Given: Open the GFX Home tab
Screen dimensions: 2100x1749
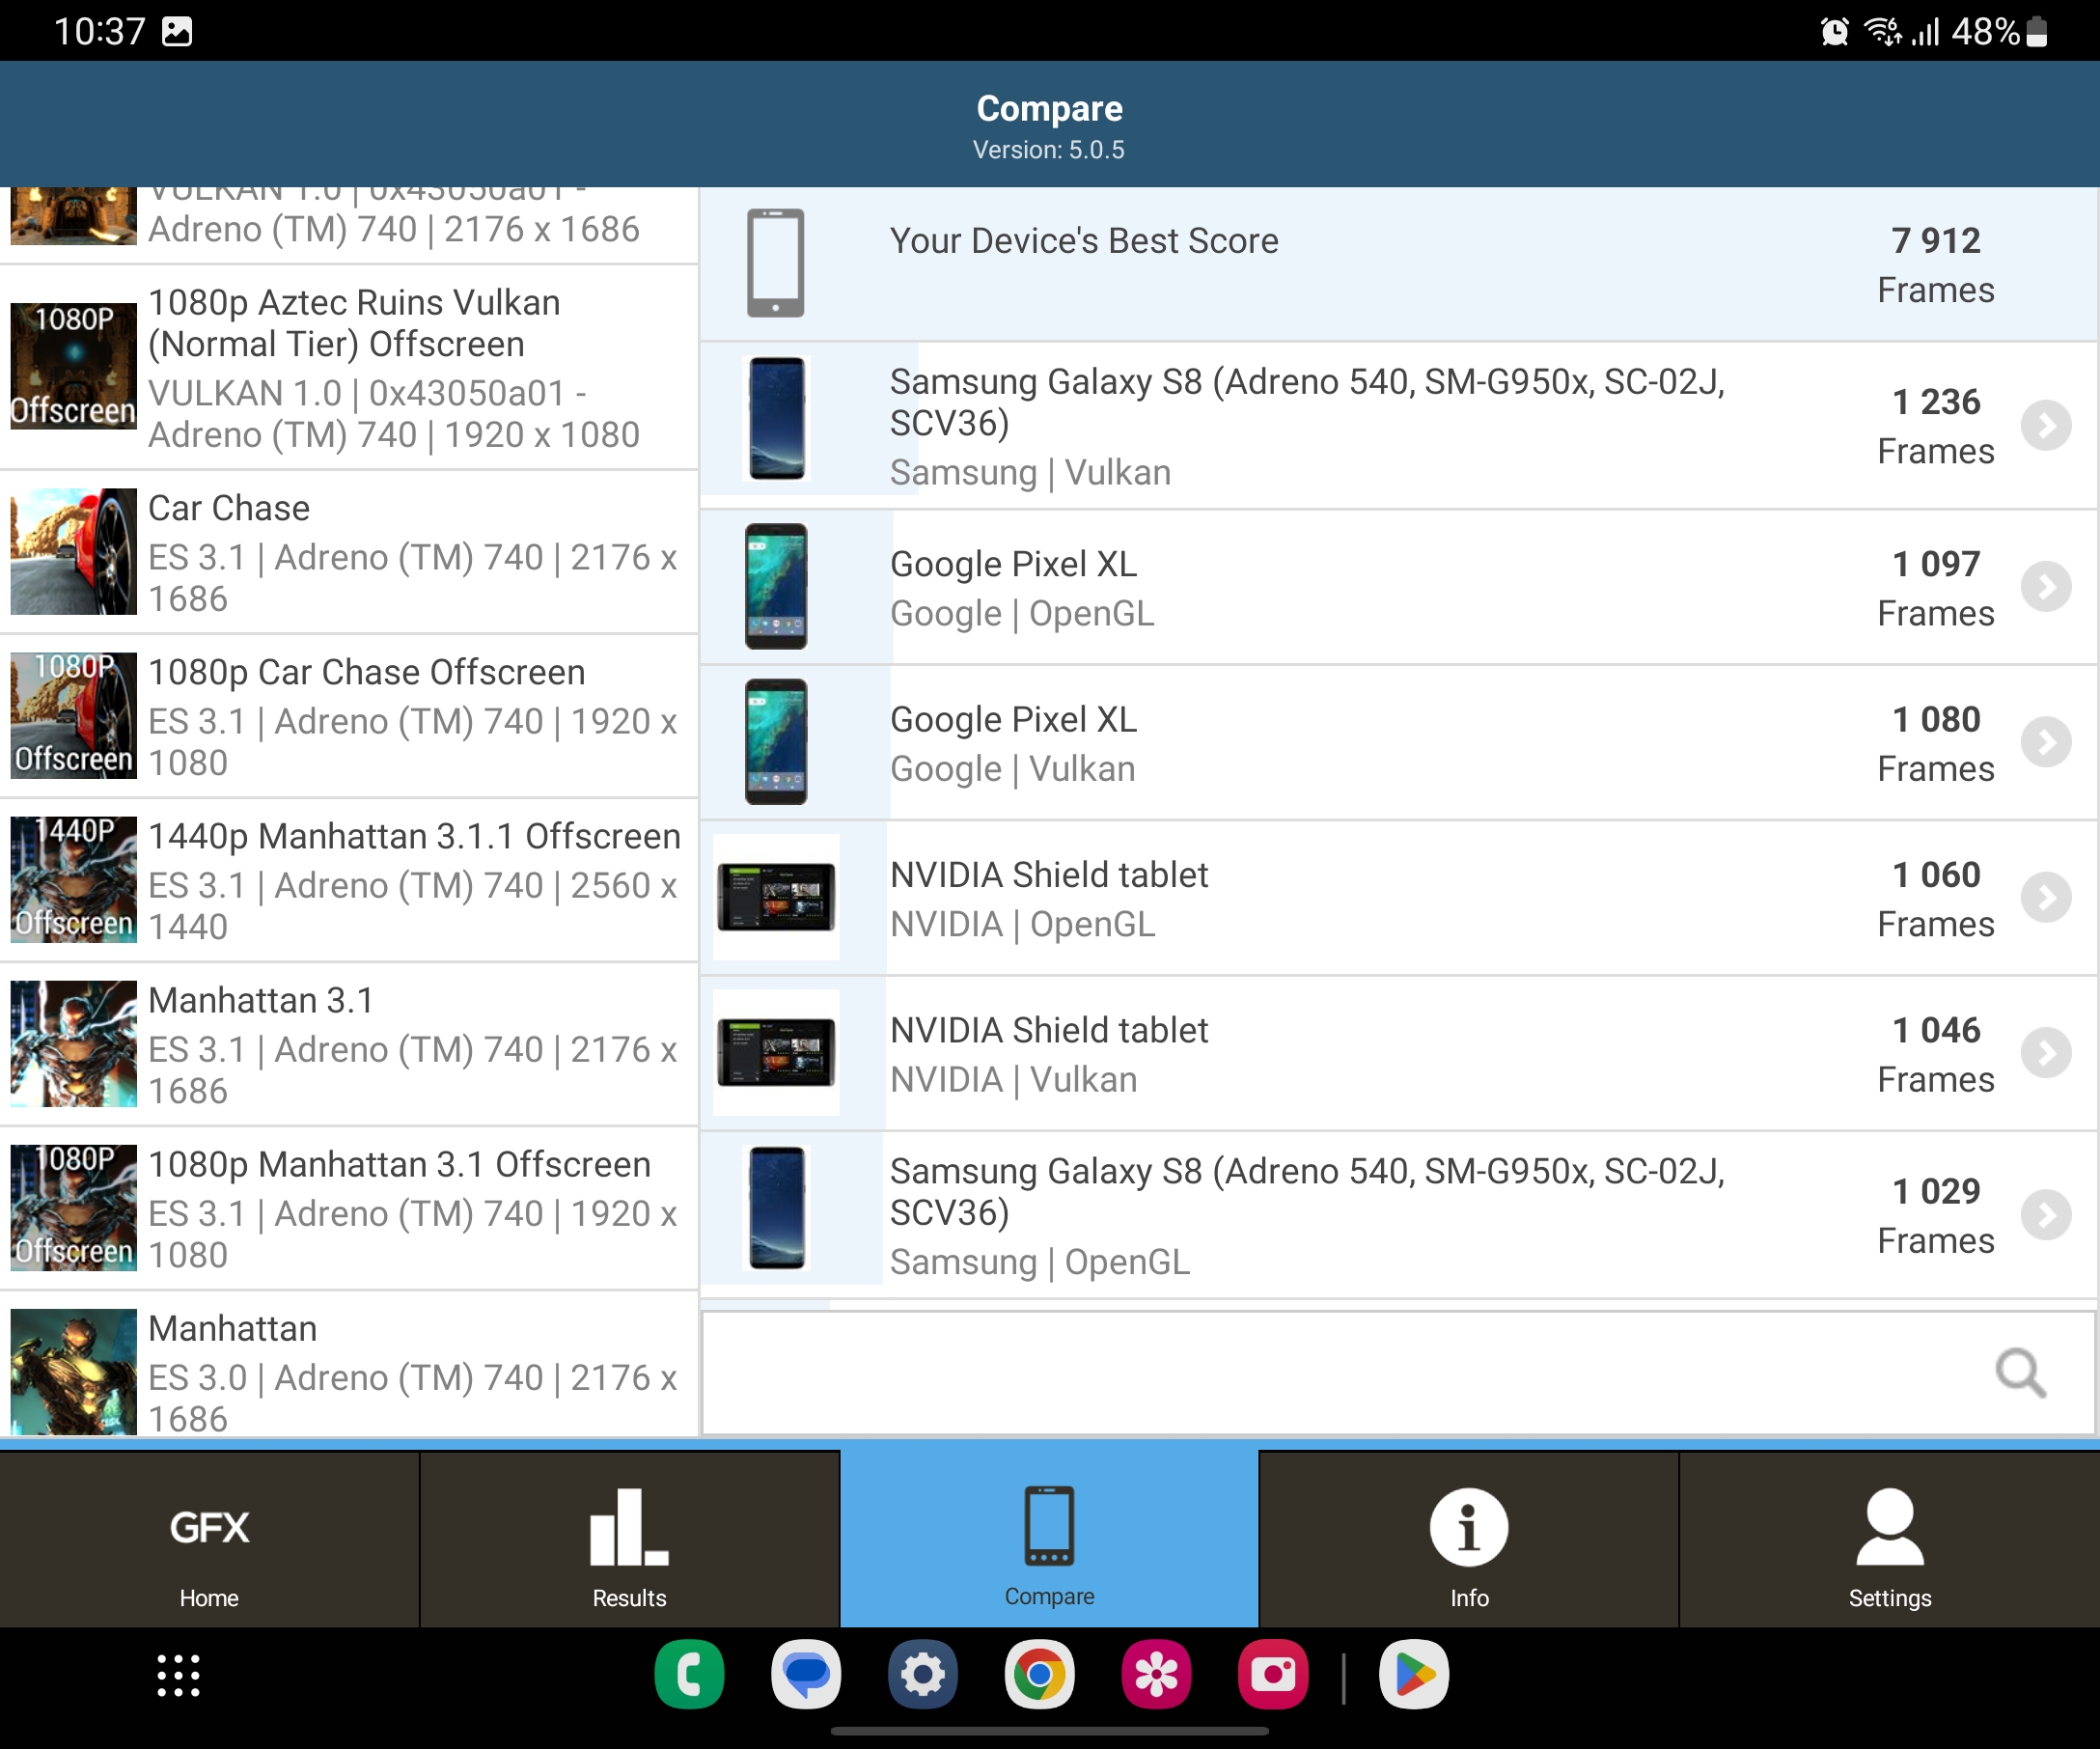Looking at the screenshot, I should (209, 1540).
